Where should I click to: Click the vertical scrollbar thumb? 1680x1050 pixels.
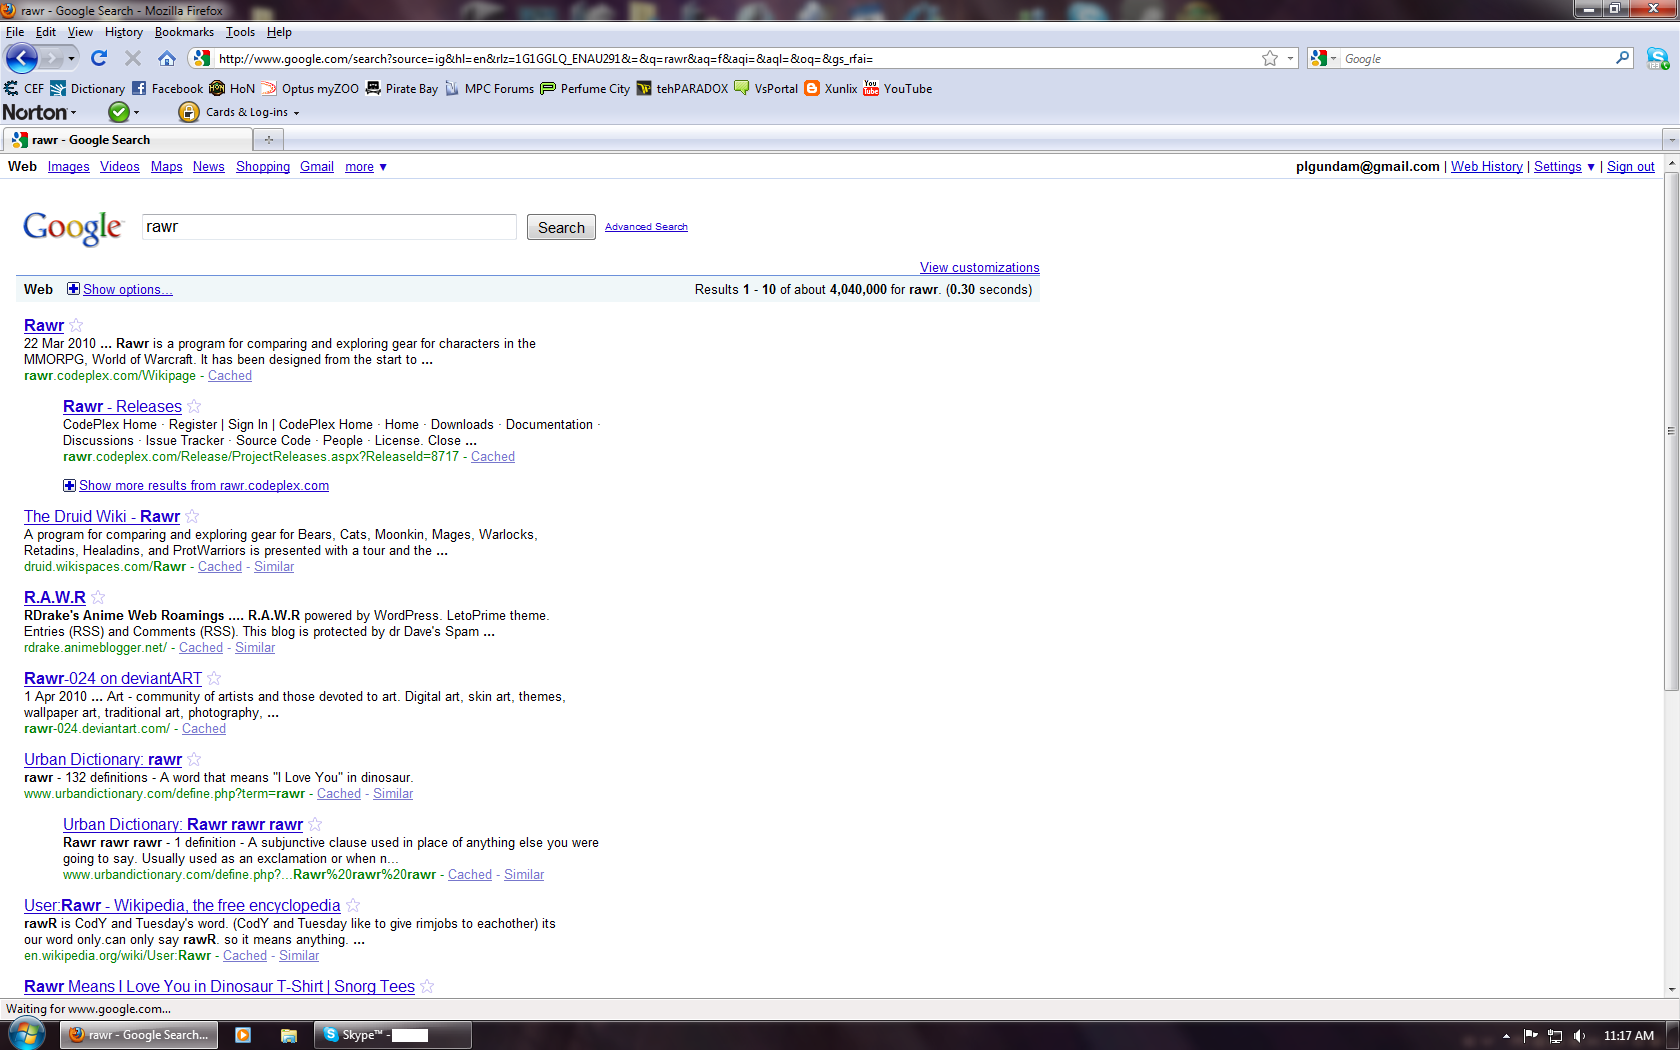coord(1671,431)
